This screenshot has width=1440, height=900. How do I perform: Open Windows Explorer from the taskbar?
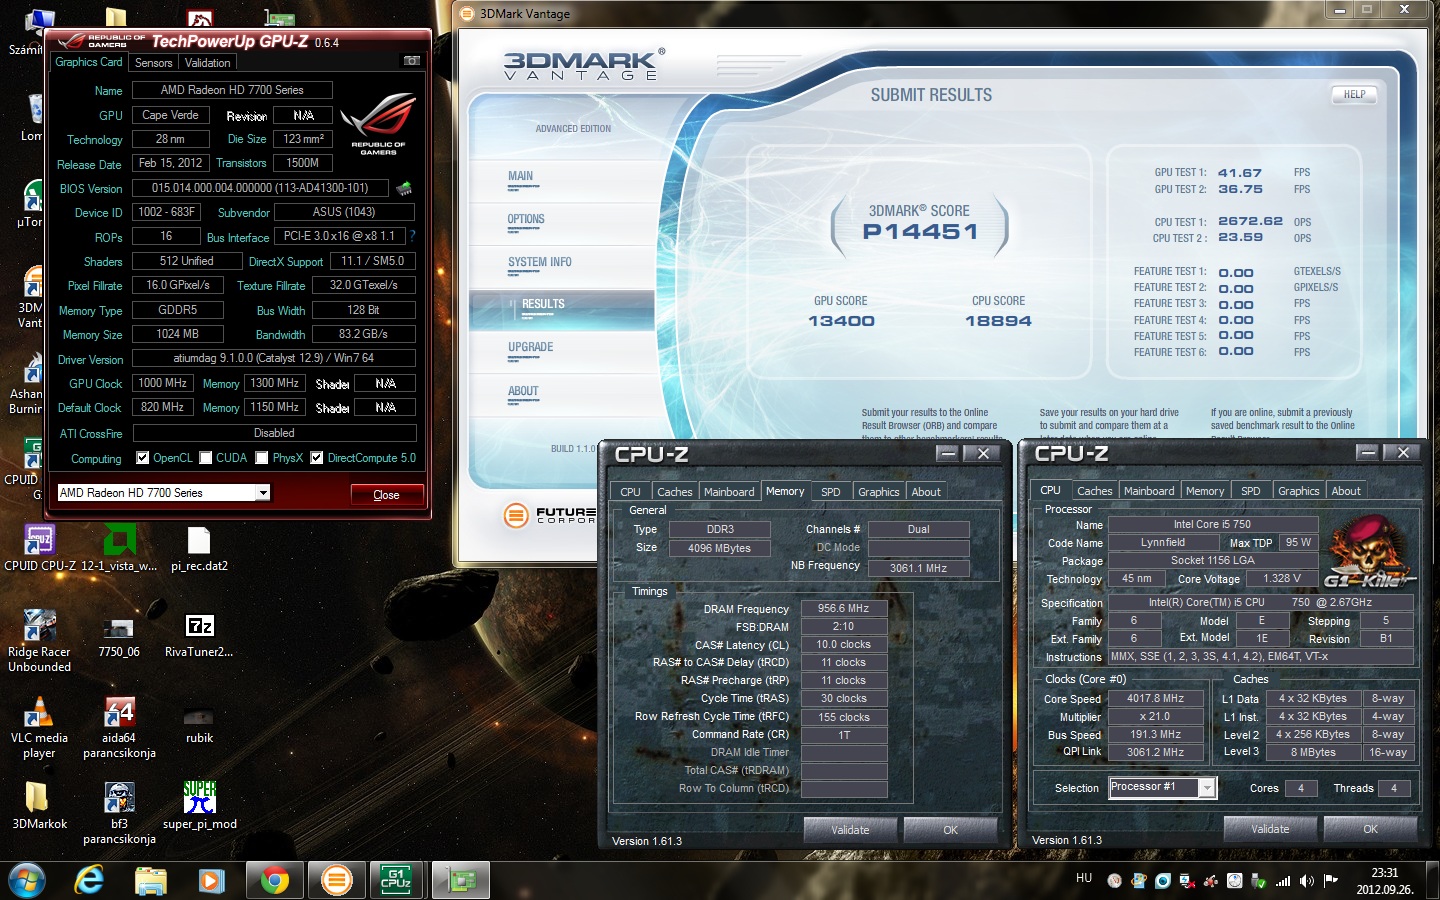[151, 880]
